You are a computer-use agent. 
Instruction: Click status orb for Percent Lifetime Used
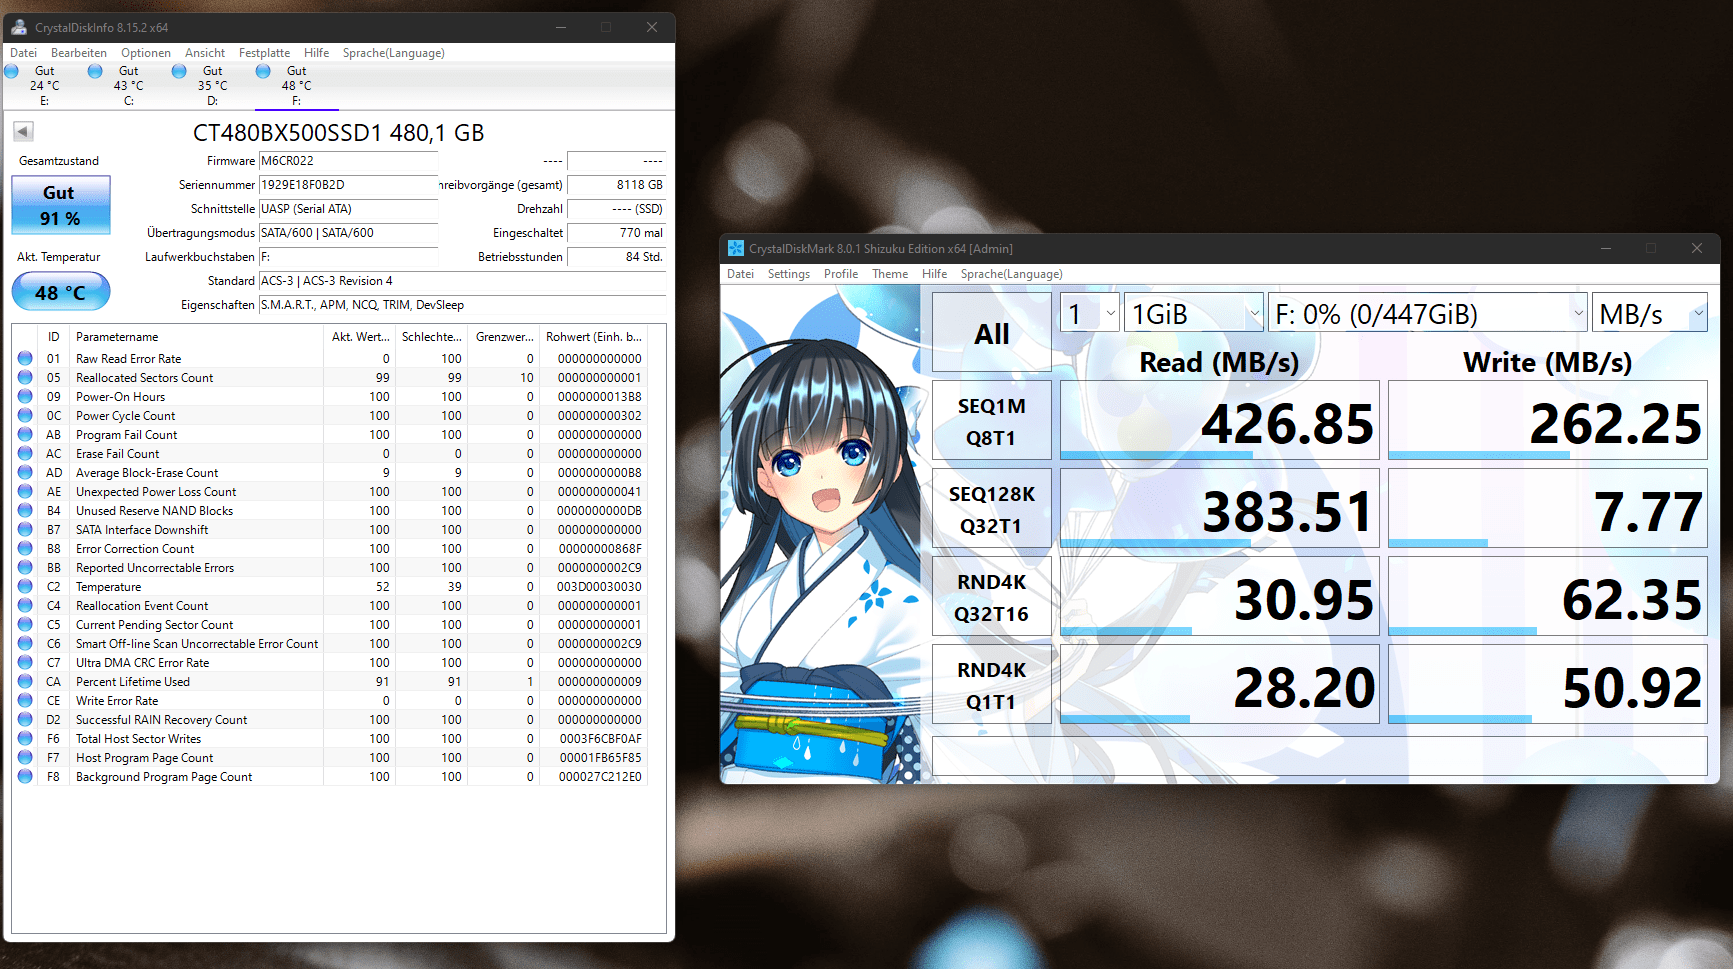25,681
